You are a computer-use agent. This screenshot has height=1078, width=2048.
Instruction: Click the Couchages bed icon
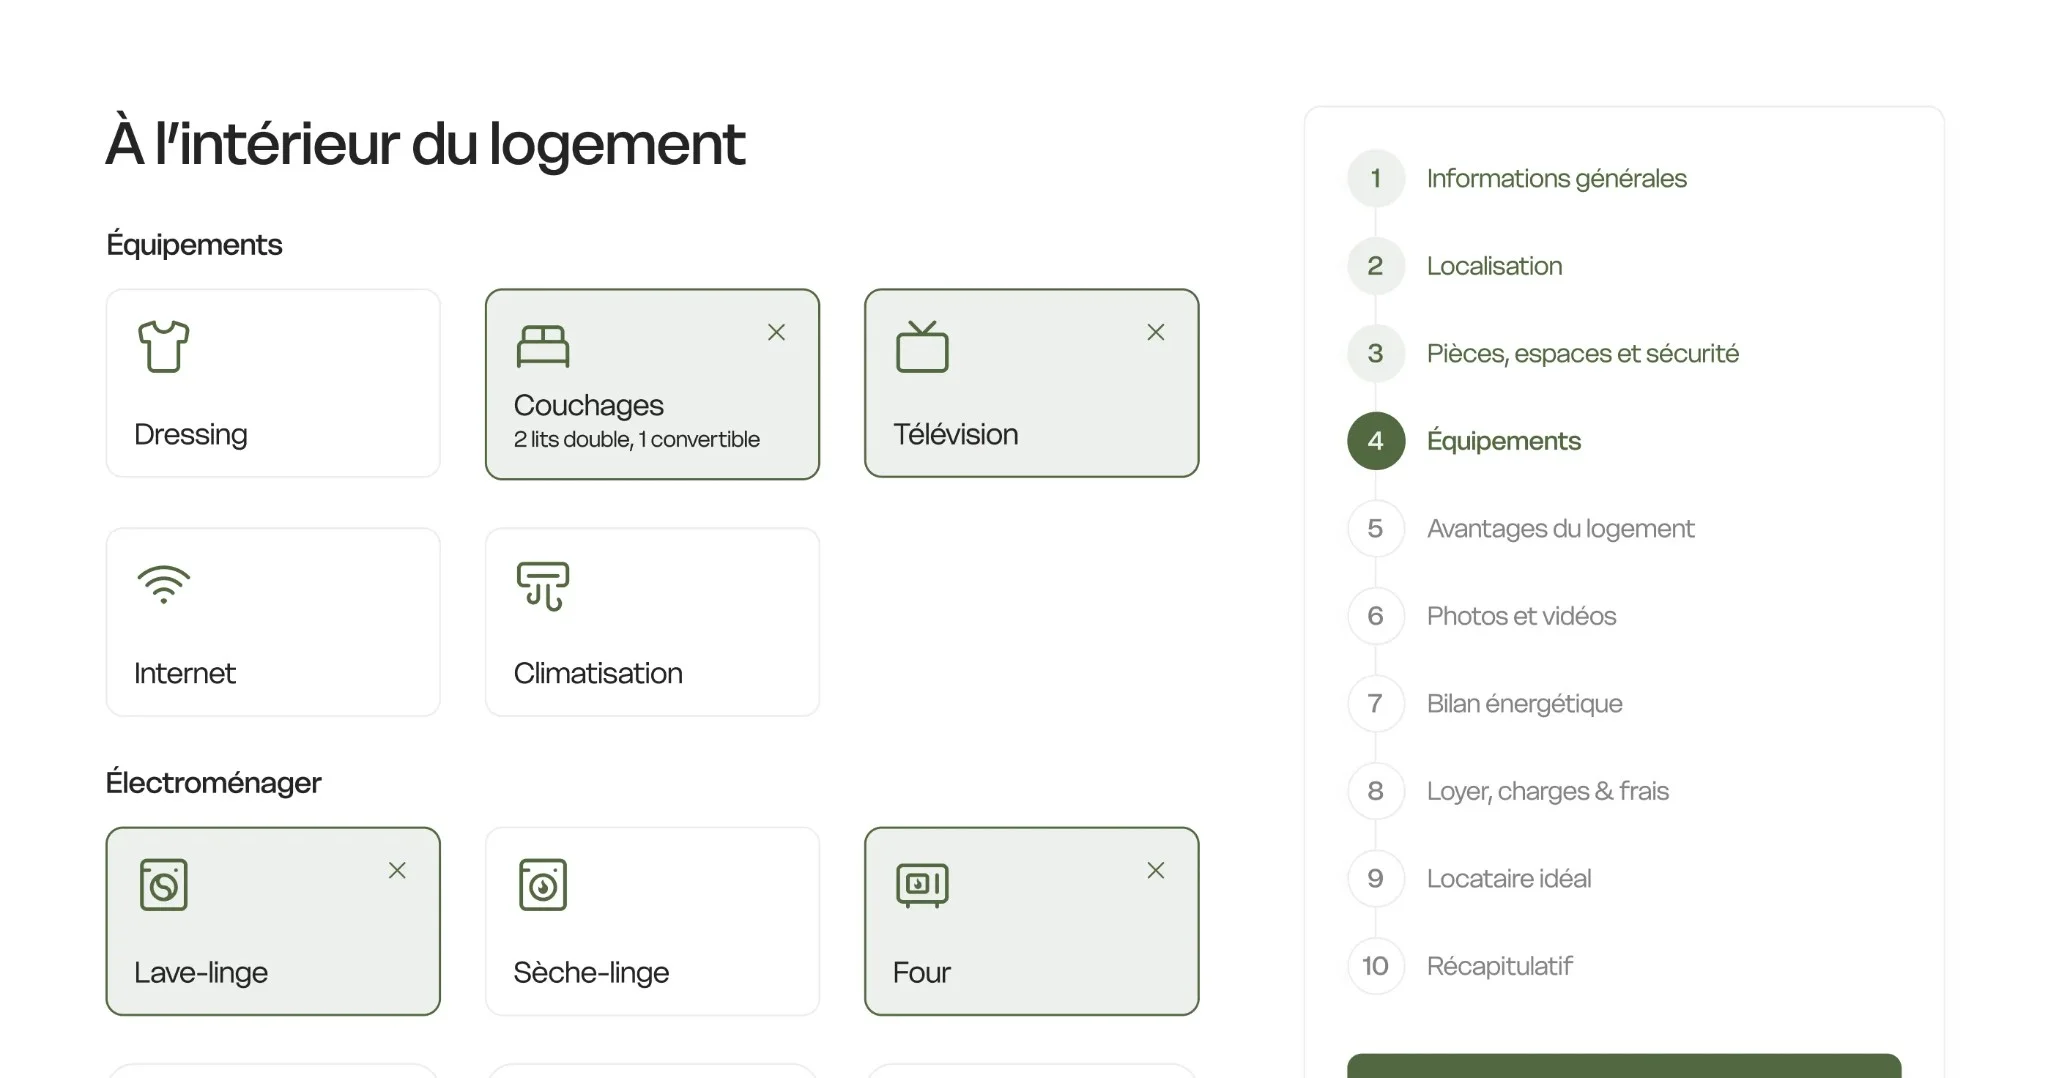[x=542, y=347]
